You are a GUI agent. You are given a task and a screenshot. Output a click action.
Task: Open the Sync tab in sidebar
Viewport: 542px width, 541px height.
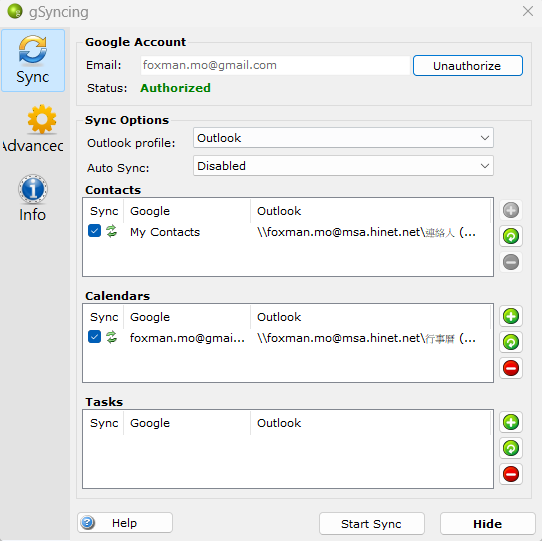pos(33,60)
